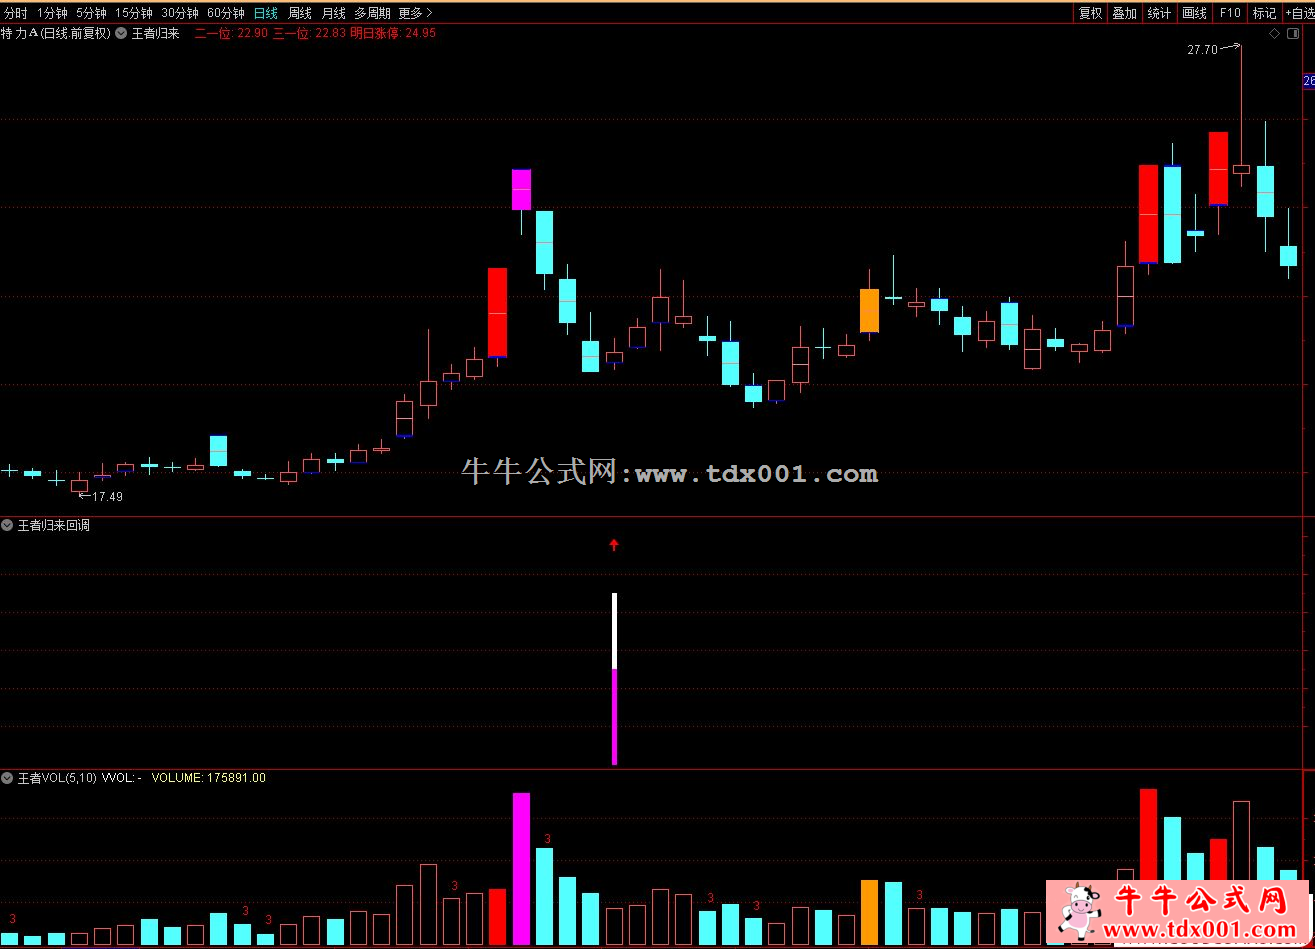The width and height of the screenshot is (1315, 949).
Task: Click the blue price axis label
Action: point(1309,82)
